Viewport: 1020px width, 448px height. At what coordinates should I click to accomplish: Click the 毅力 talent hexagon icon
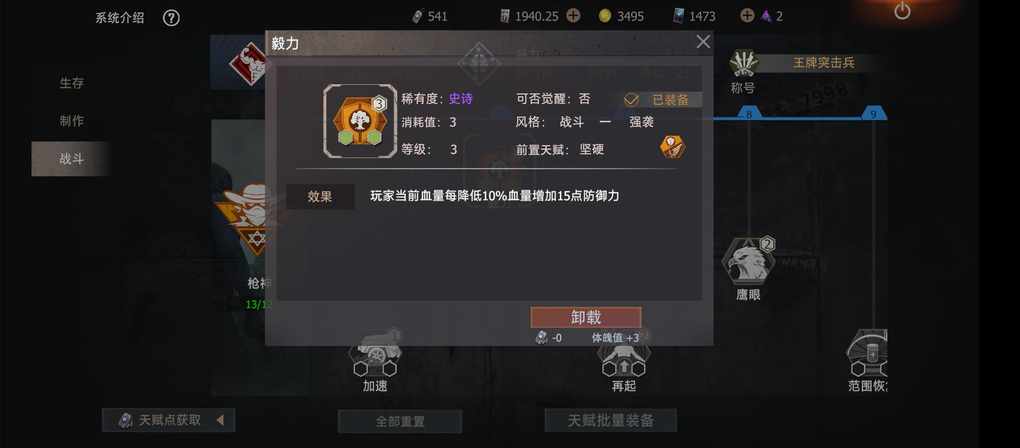point(359,121)
